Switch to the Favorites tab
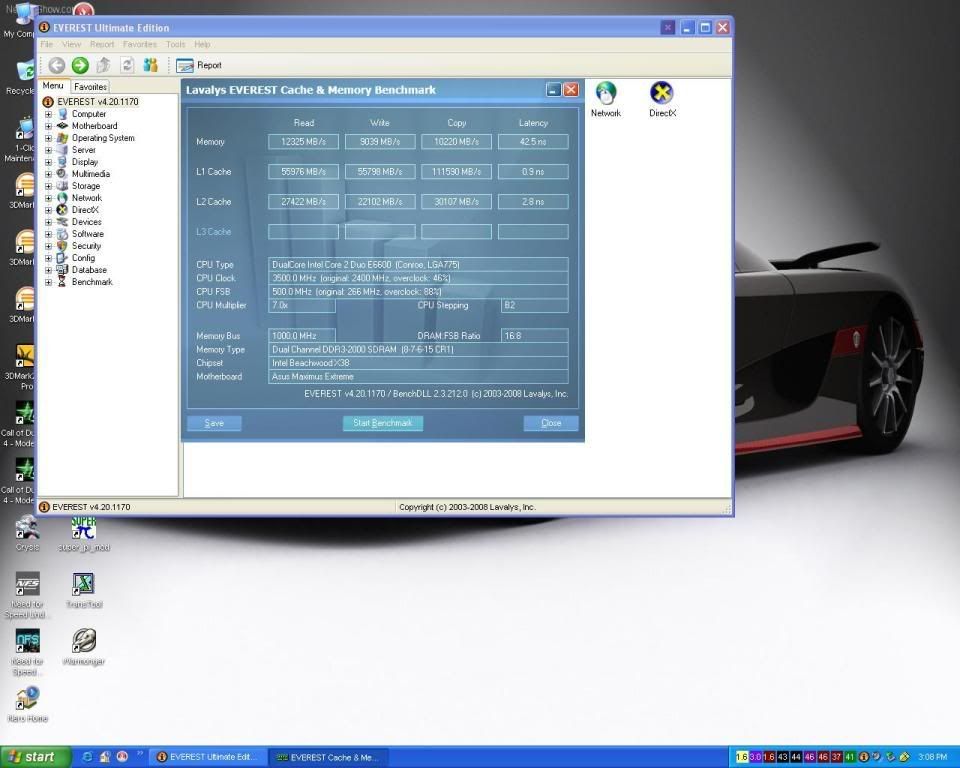The image size is (960, 768). [90, 87]
